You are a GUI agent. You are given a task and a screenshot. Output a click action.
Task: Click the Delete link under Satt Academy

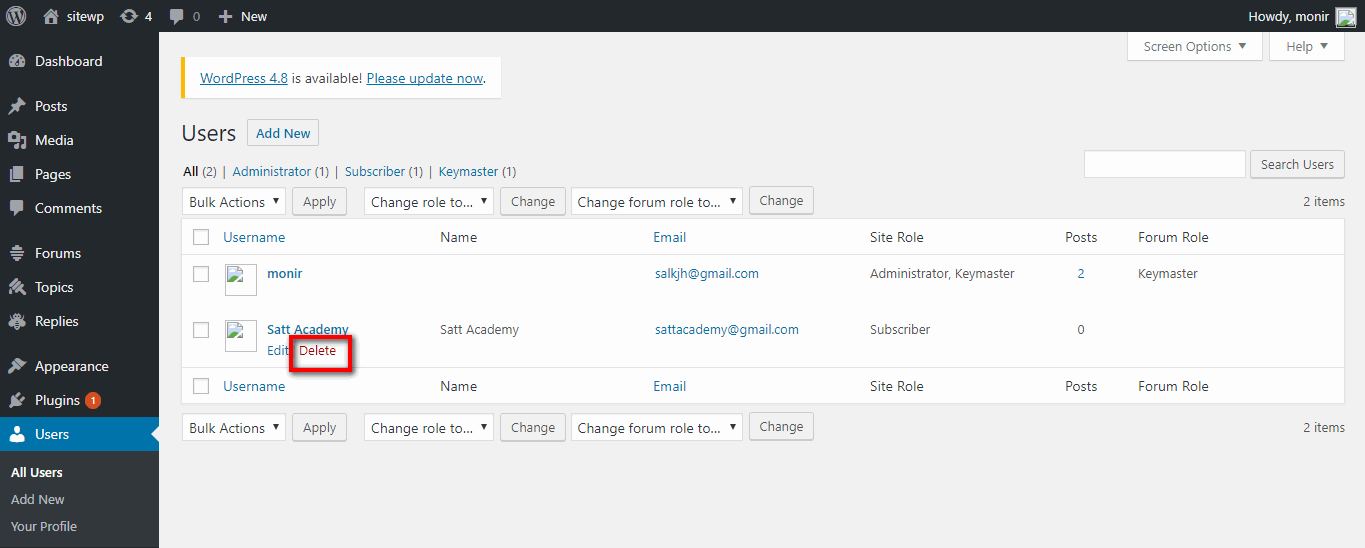[x=318, y=351]
